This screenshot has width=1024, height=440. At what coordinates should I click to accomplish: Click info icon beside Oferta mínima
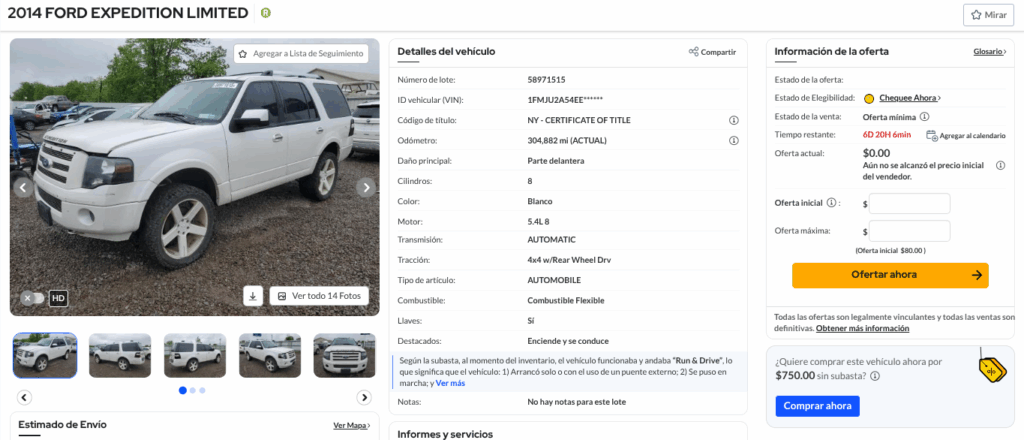point(924,117)
